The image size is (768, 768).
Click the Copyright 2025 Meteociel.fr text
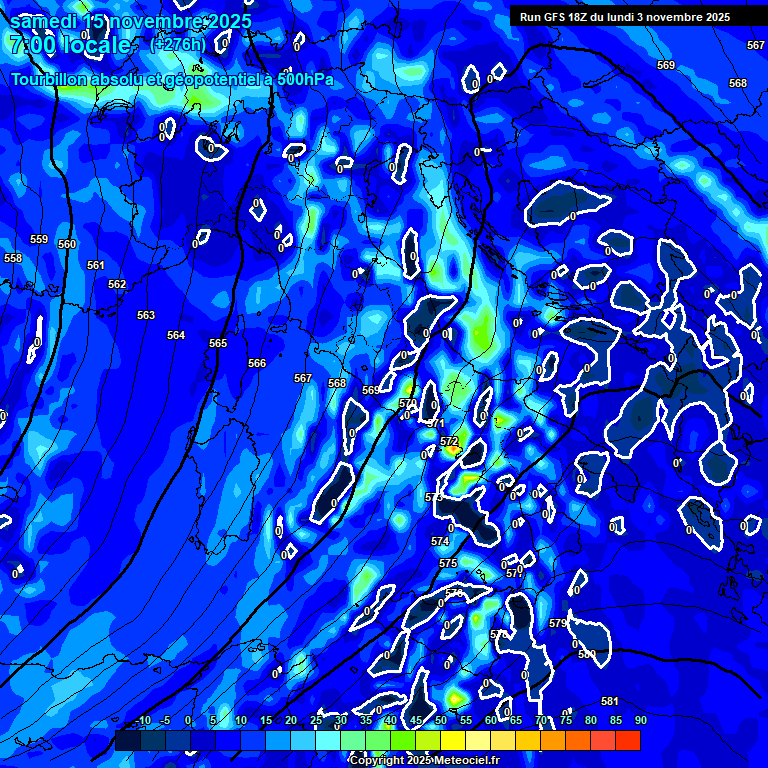[x=424, y=761]
